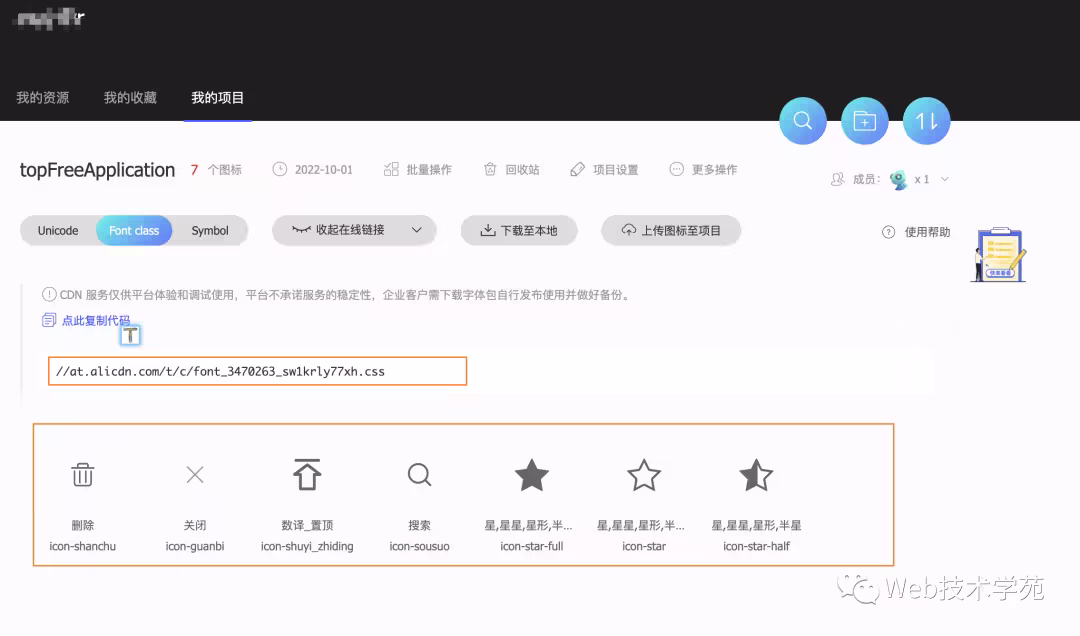Image resolution: width=1080 pixels, height=636 pixels.
Task: Click the blue add-folder new project button
Action: pyautogui.click(x=865, y=121)
